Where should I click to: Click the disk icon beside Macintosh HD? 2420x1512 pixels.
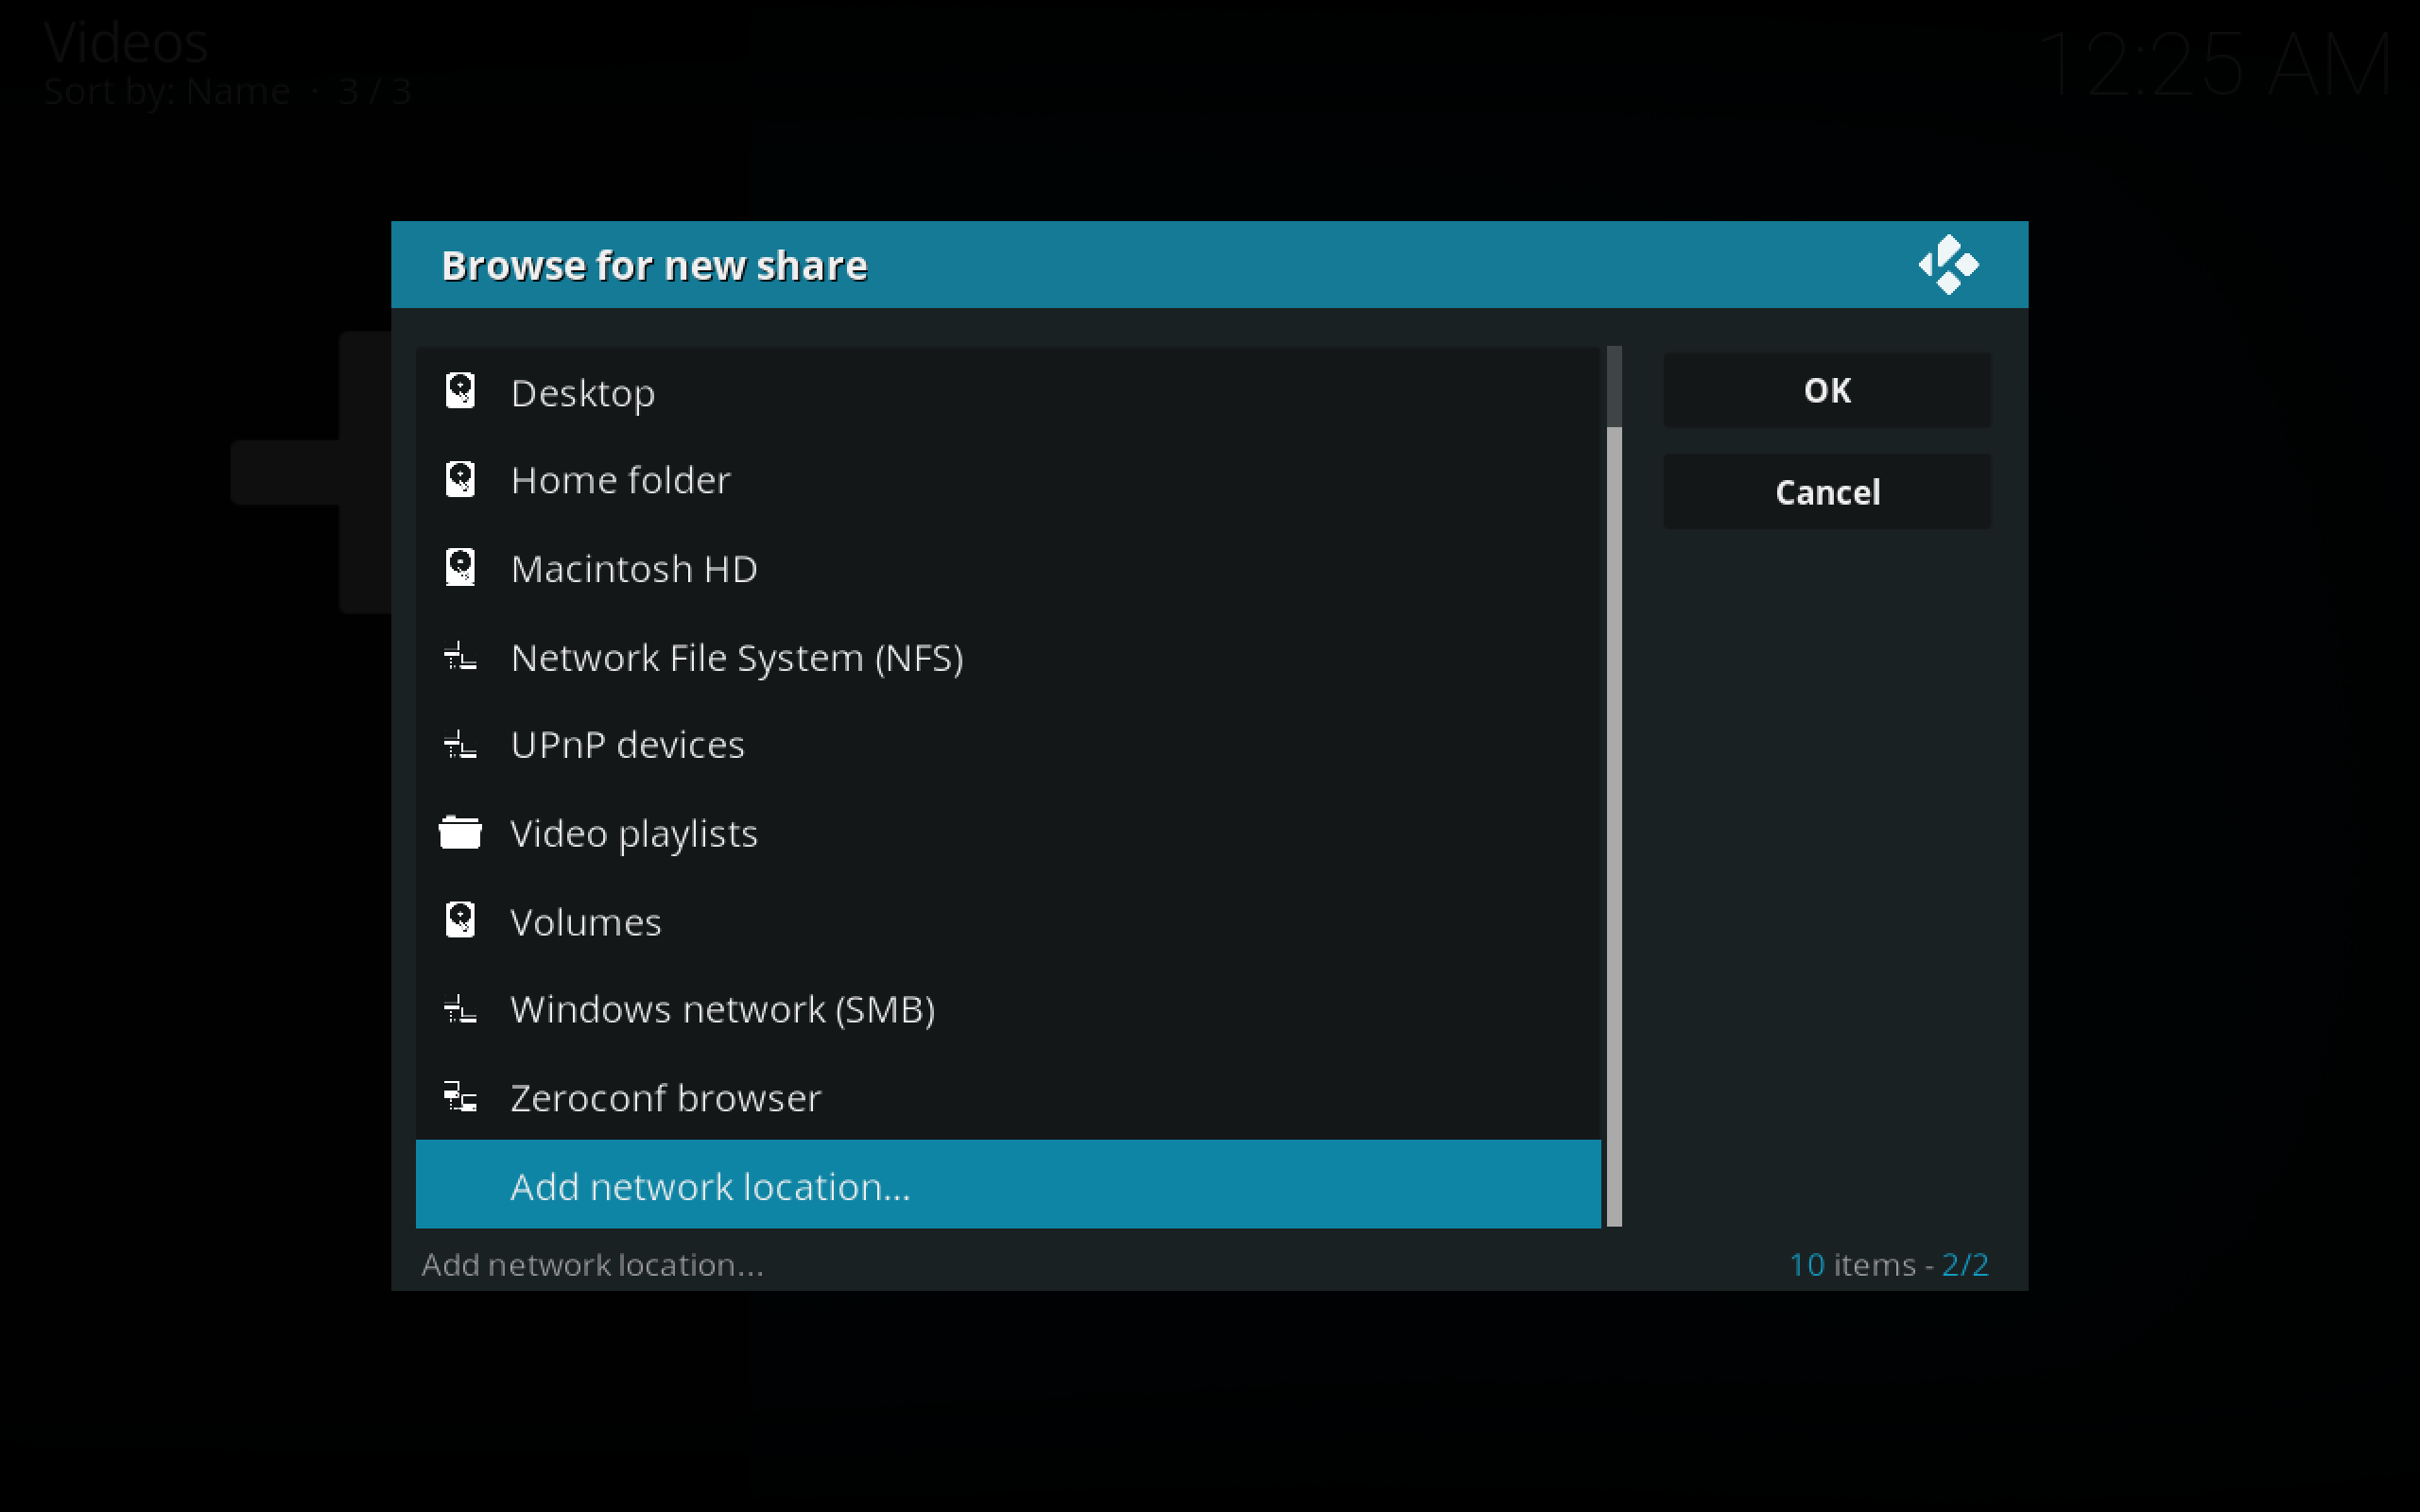coord(461,567)
